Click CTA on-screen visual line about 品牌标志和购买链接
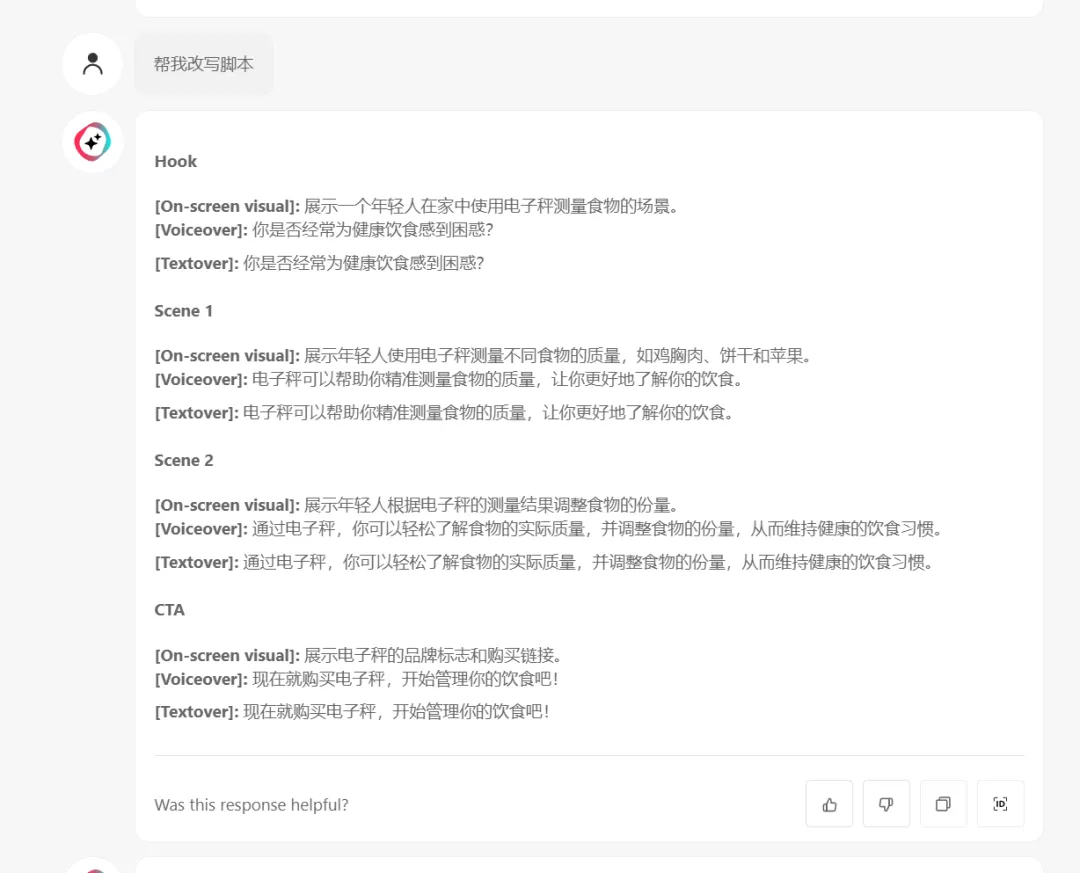Viewport: 1080px width, 873px height. click(x=358, y=655)
